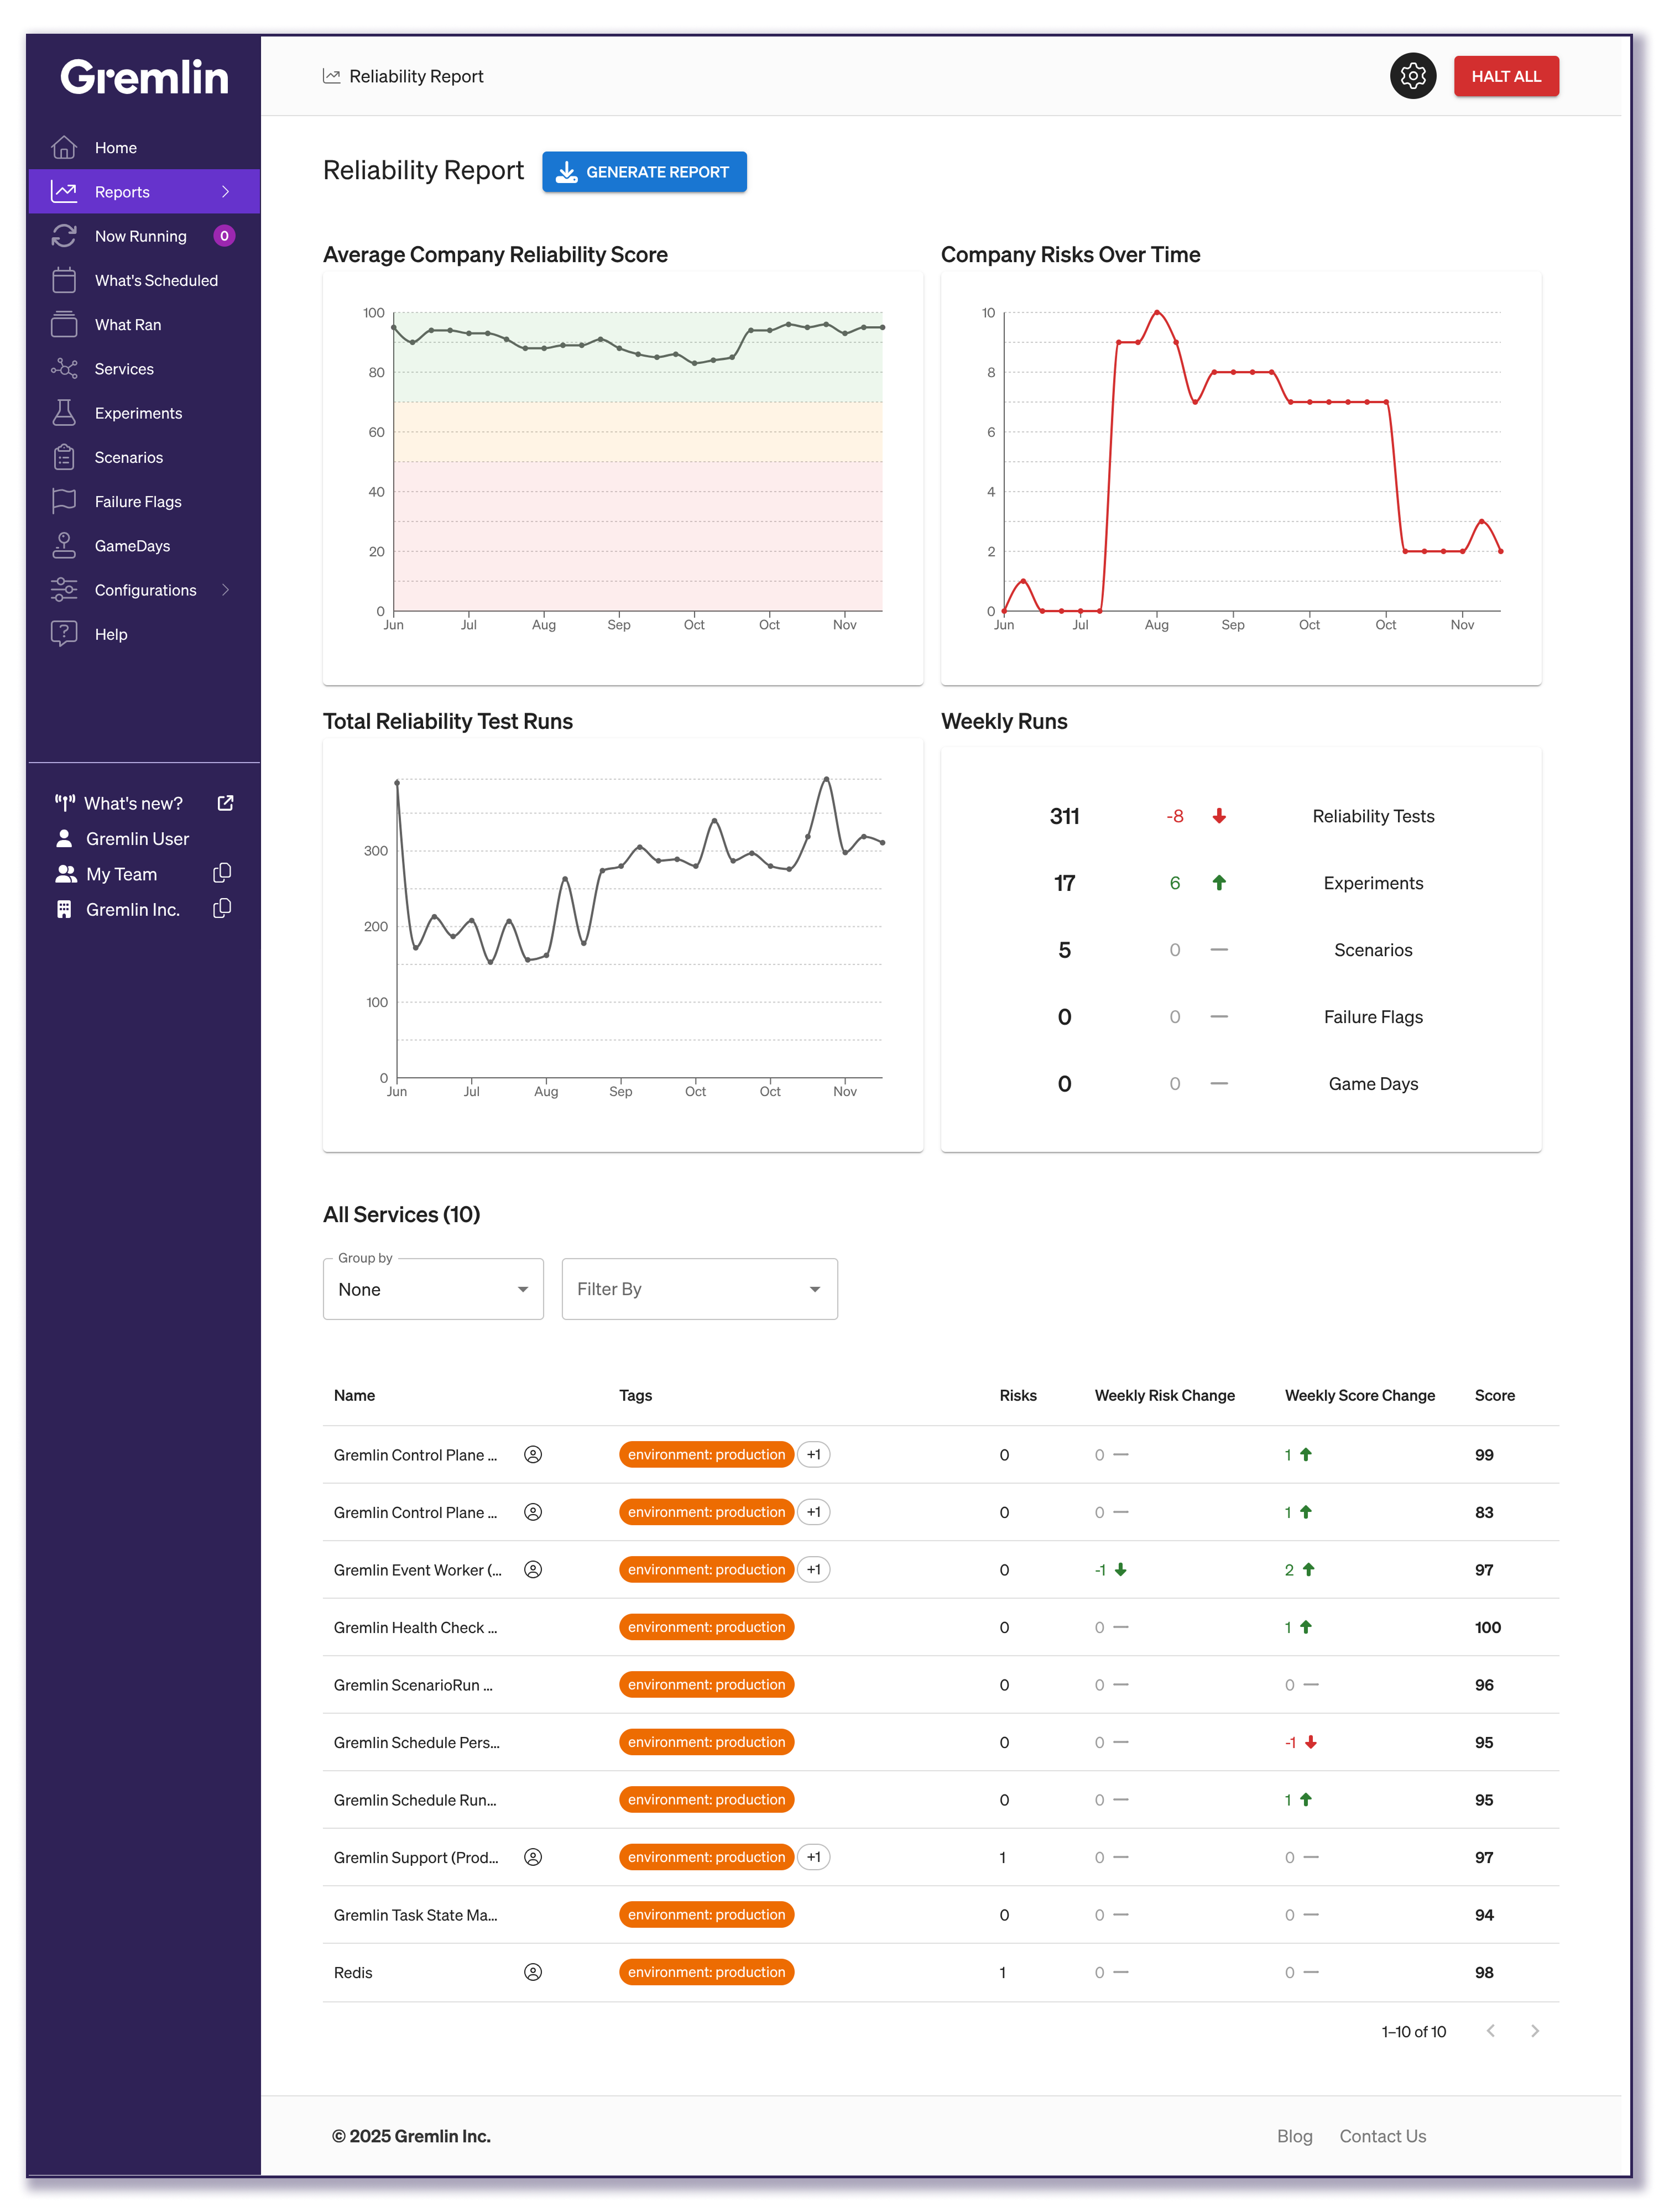Viewport: 1659px width, 2212px height.
Task: Expand the Configurations submenu chevron
Action: click(225, 590)
